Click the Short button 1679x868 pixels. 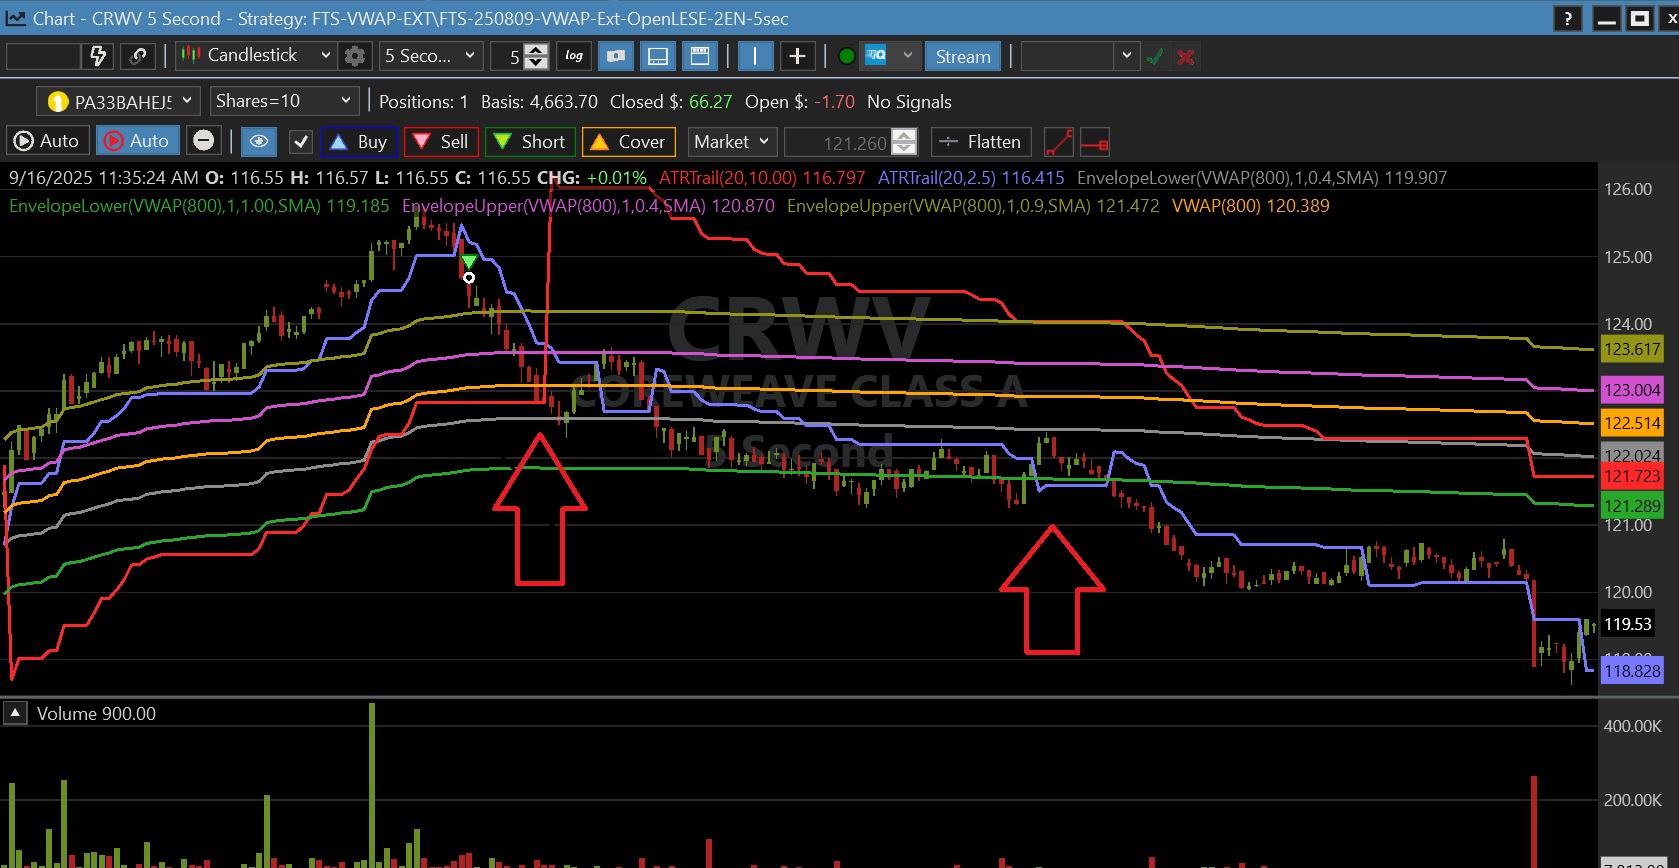coord(530,142)
